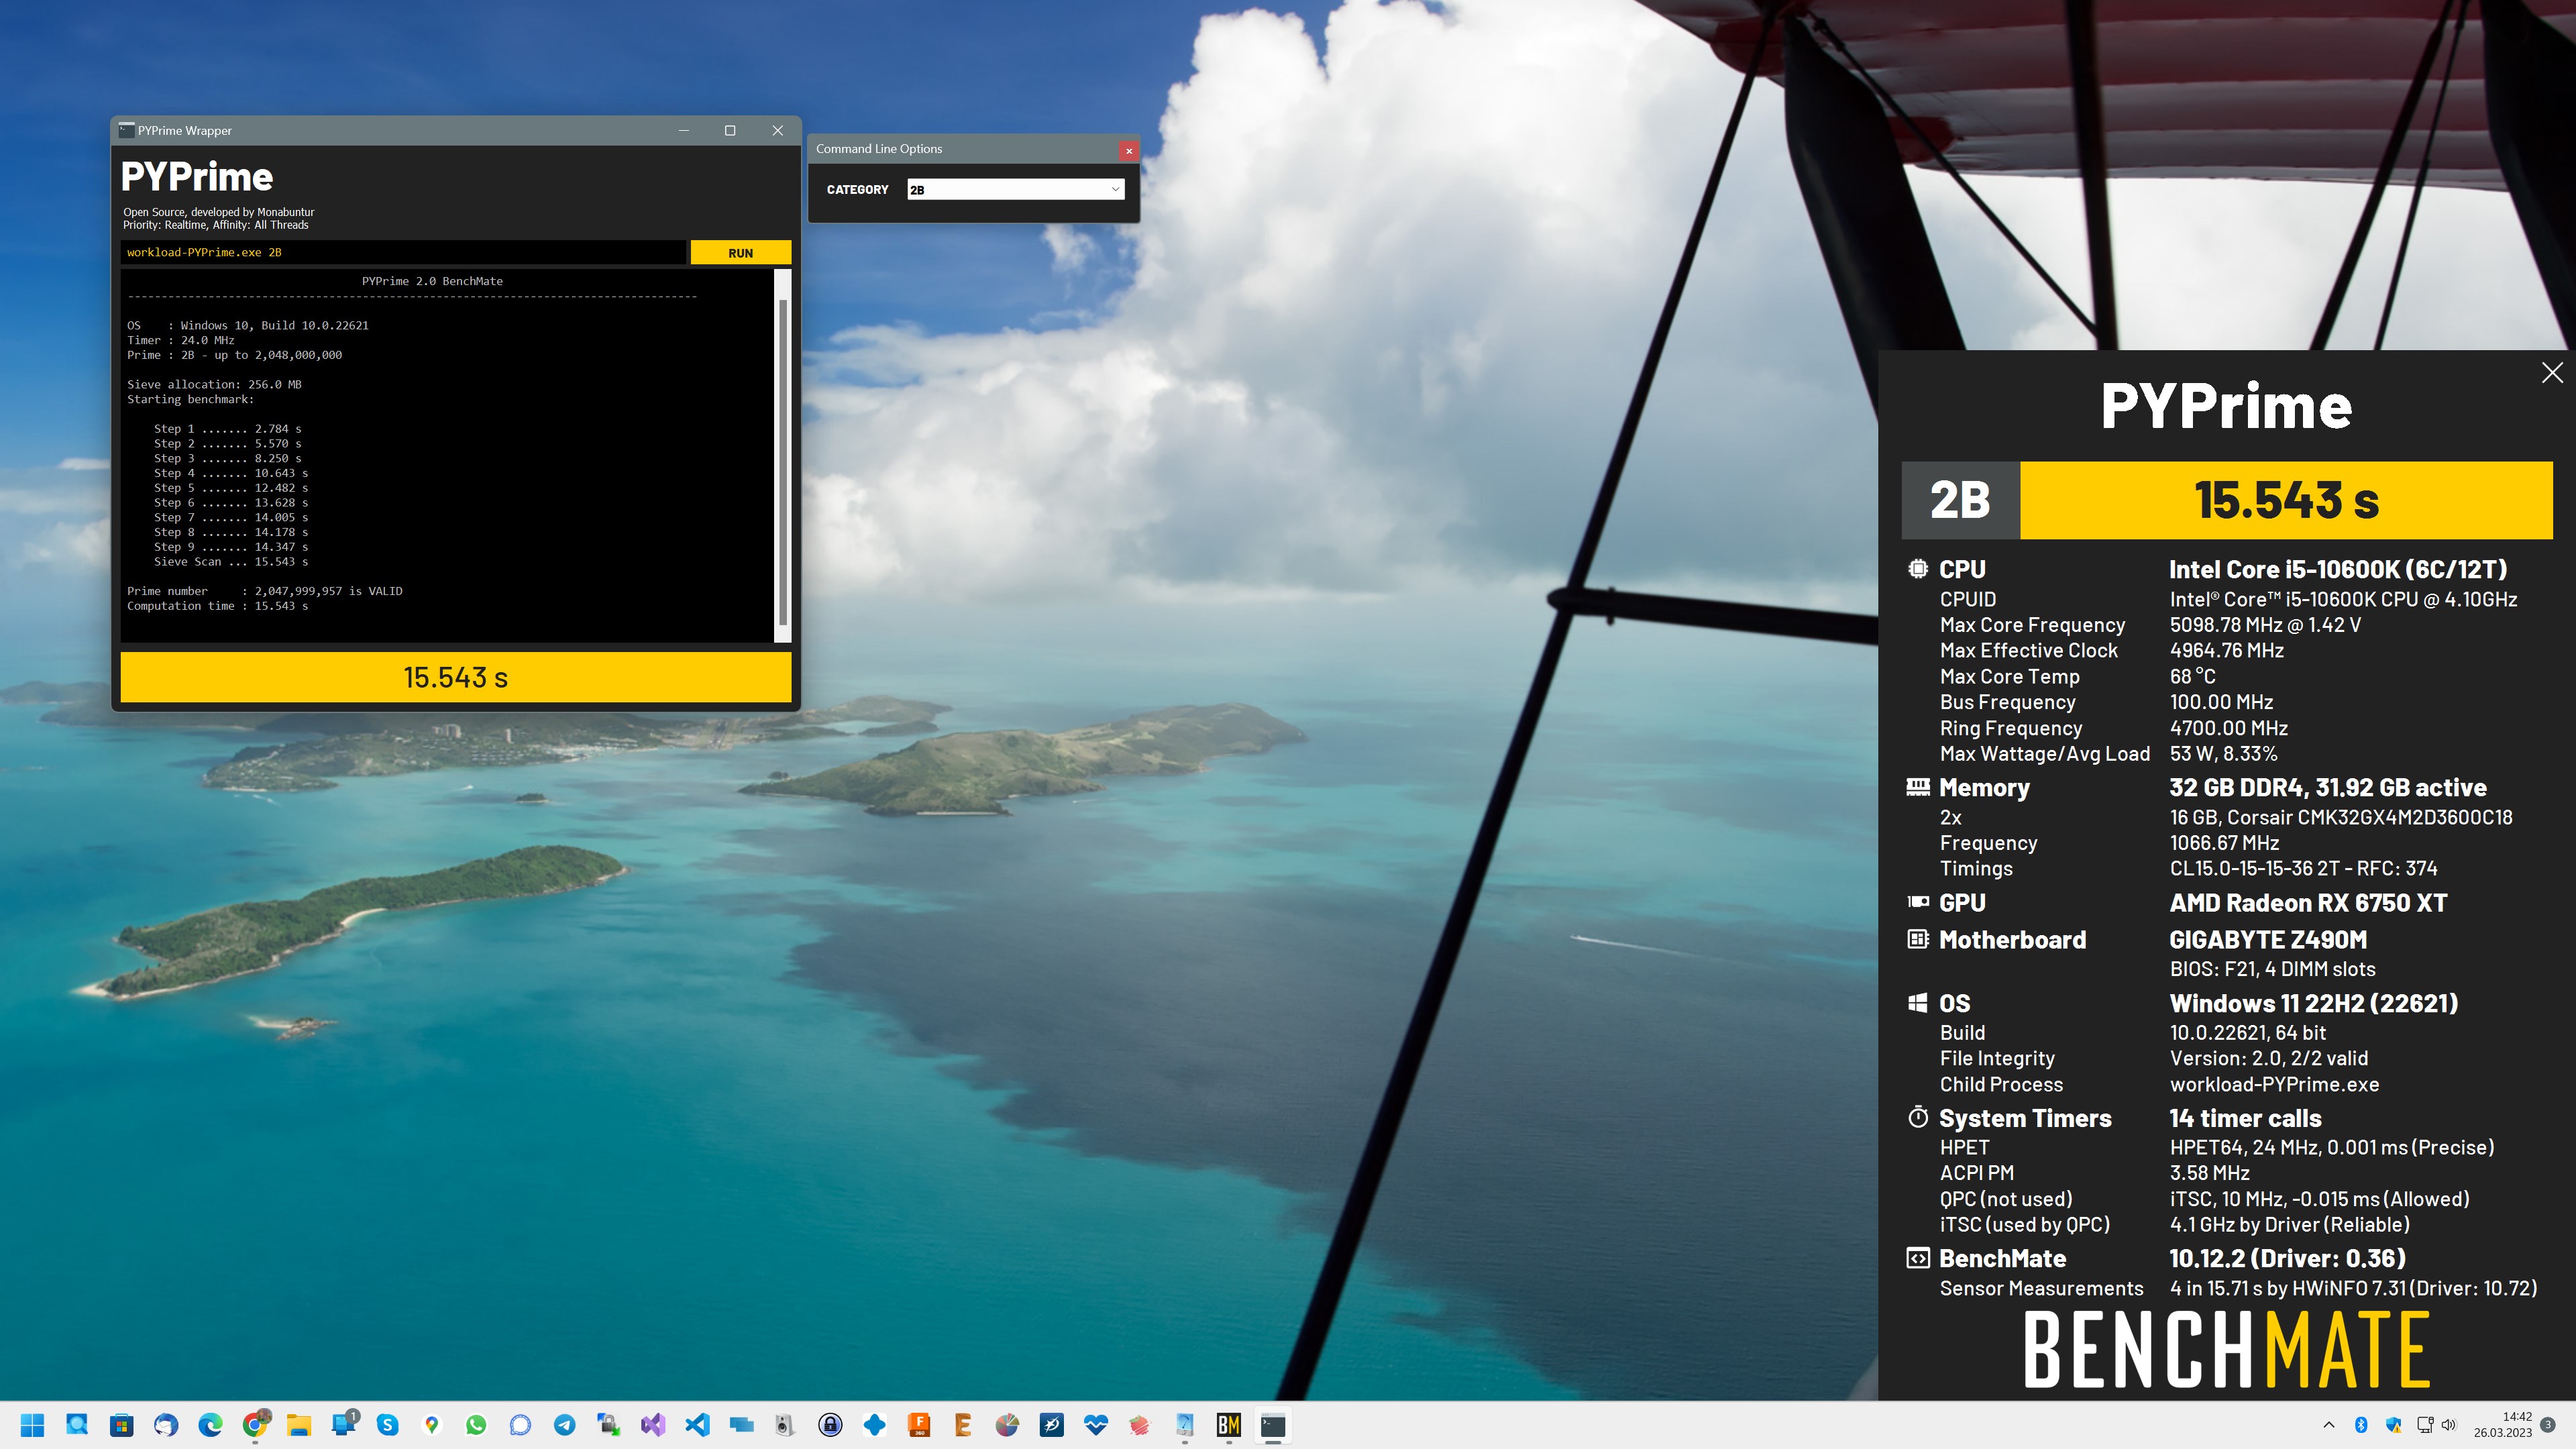Open Fusion 360 from the taskbar

click(x=919, y=1425)
